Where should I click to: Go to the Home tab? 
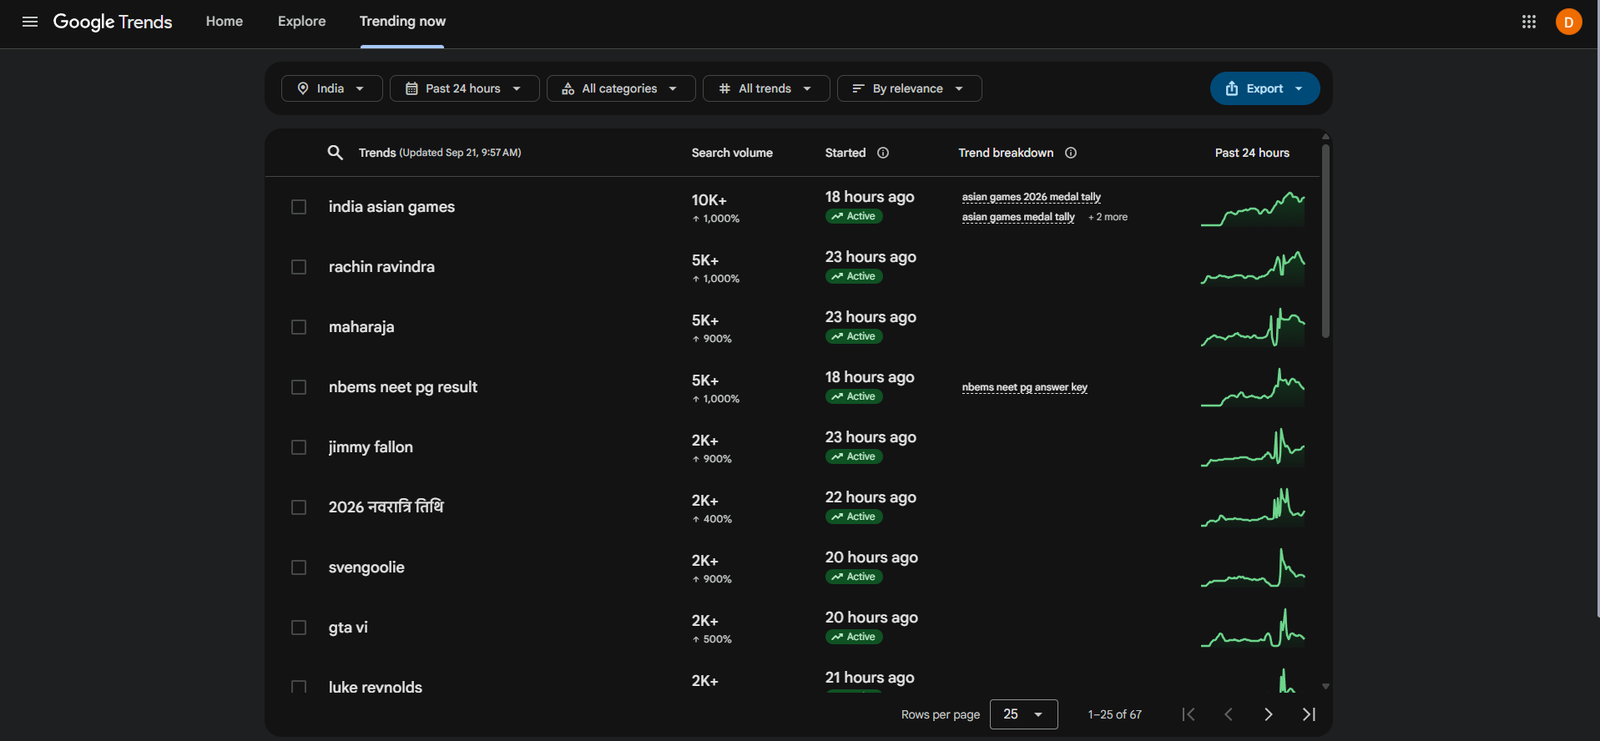(x=224, y=21)
